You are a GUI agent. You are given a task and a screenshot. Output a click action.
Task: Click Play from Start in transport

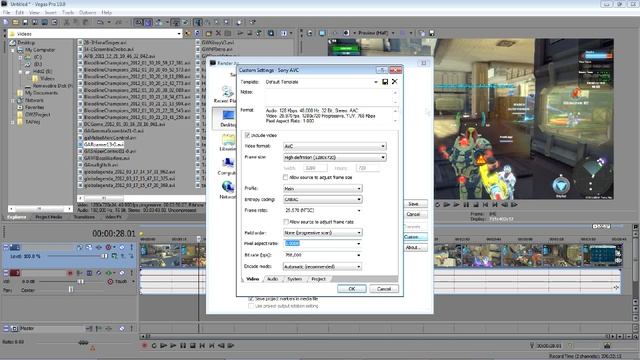tap(164, 346)
